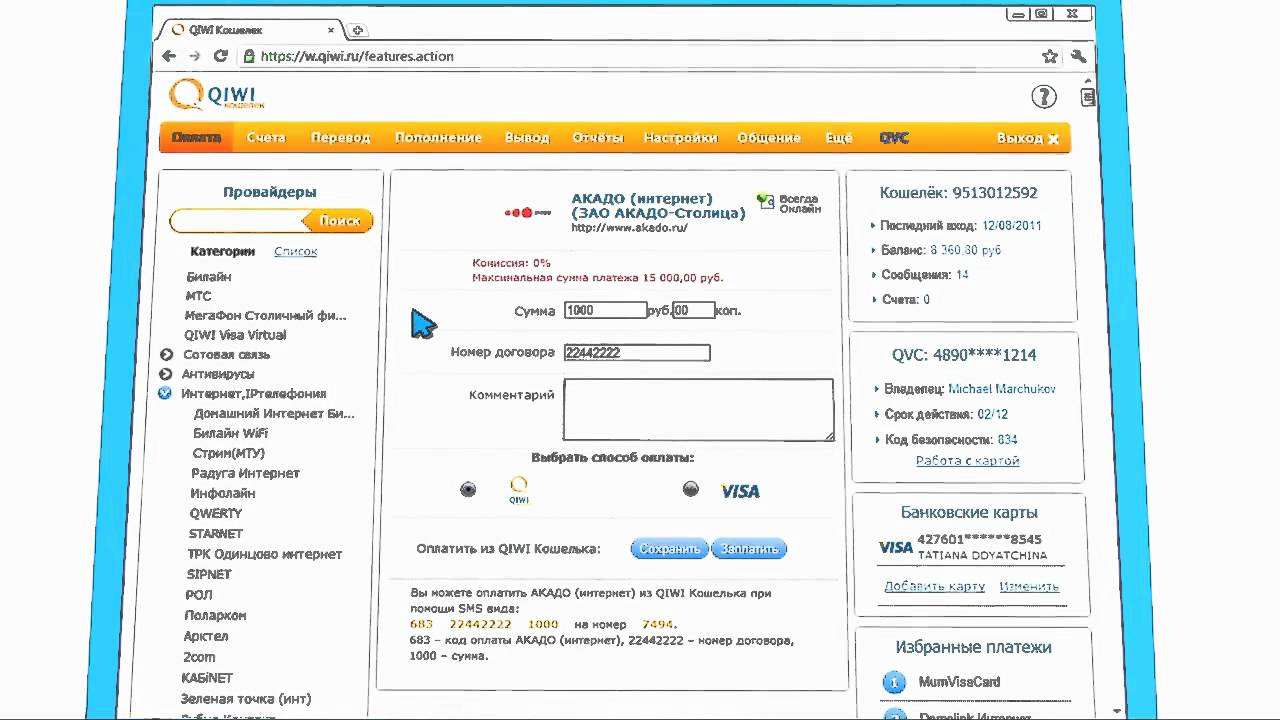1280x720 pixels.
Task: Open the Работа с картой link
Action: (x=968, y=461)
